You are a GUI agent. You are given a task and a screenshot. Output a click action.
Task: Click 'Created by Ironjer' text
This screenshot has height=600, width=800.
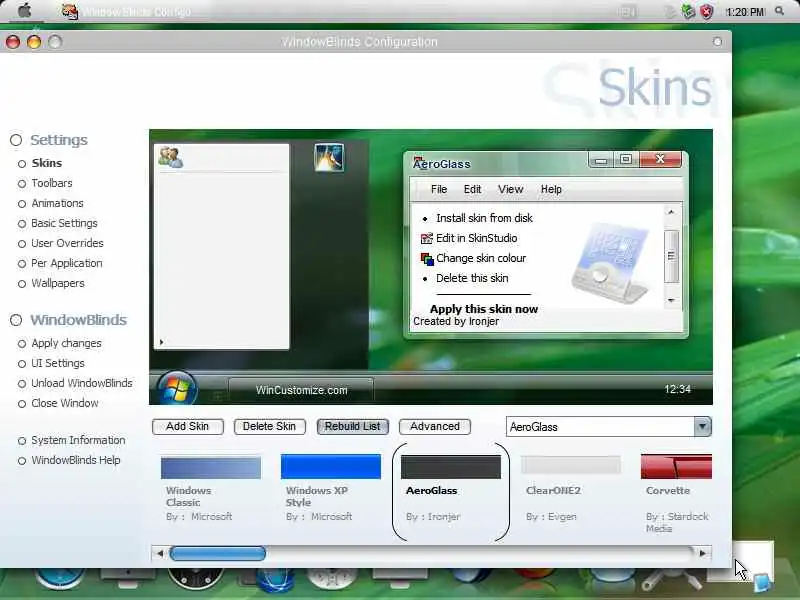pos(456,321)
